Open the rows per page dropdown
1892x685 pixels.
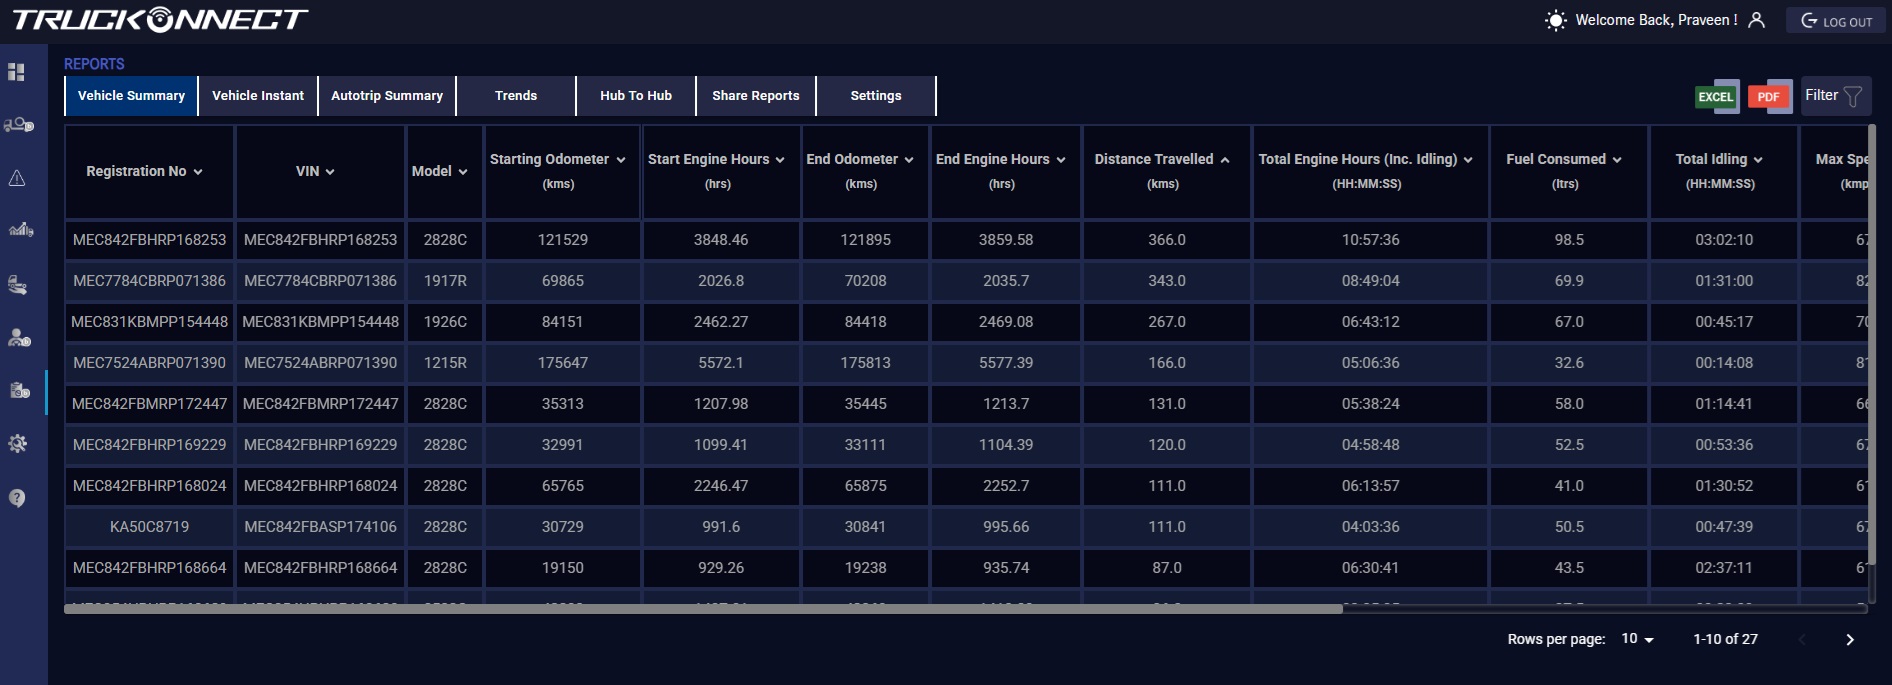pos(1637,639)
